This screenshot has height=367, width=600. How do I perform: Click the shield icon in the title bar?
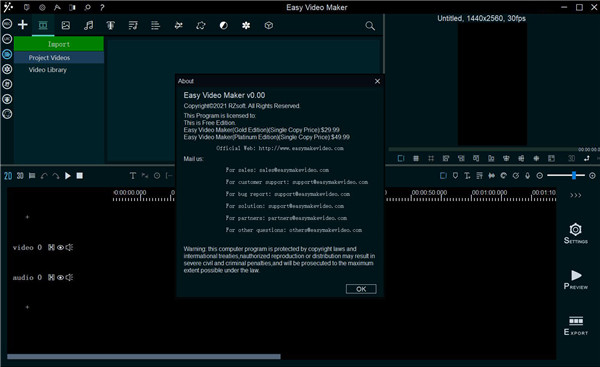pyautogui.click(x=27, y=7)
